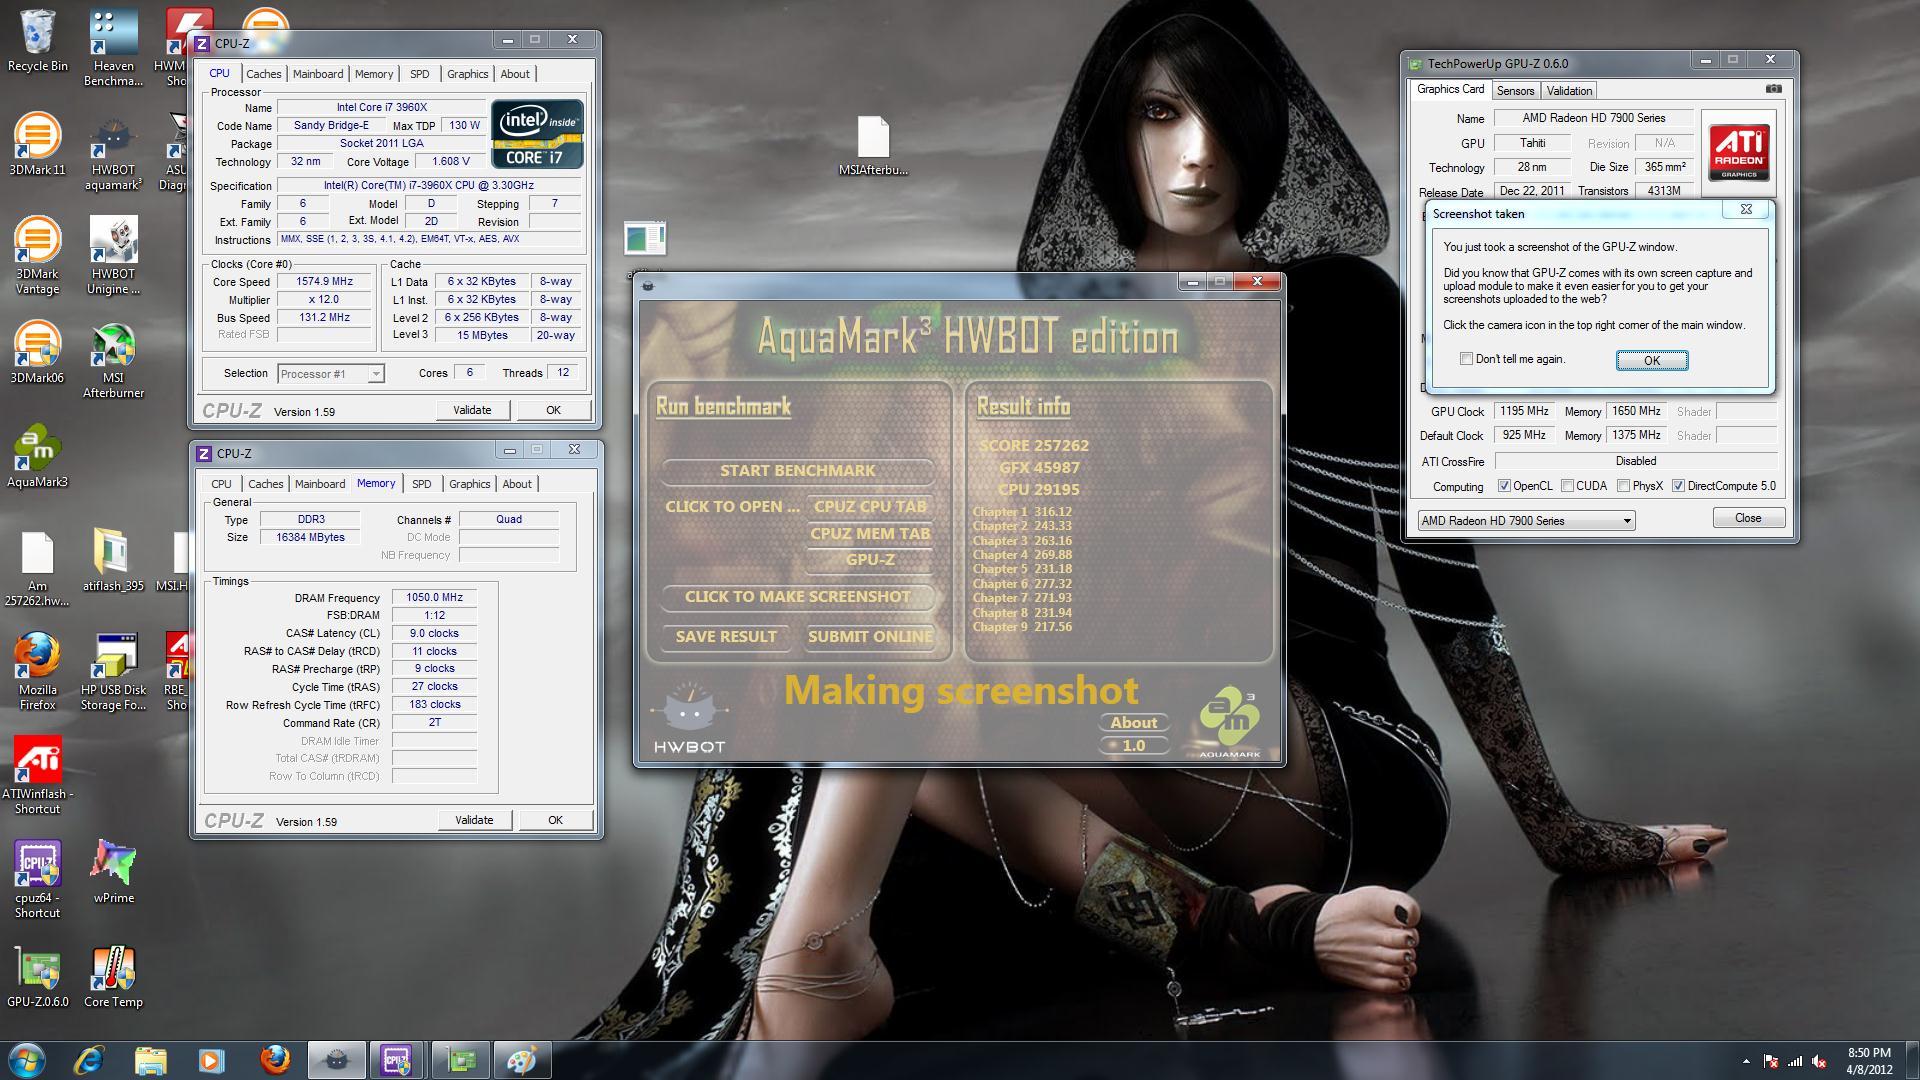Click the taskbar clock showing 8:50 PM
This screenshot has width=1920, height=1080.
(x=1869, y=1060)
